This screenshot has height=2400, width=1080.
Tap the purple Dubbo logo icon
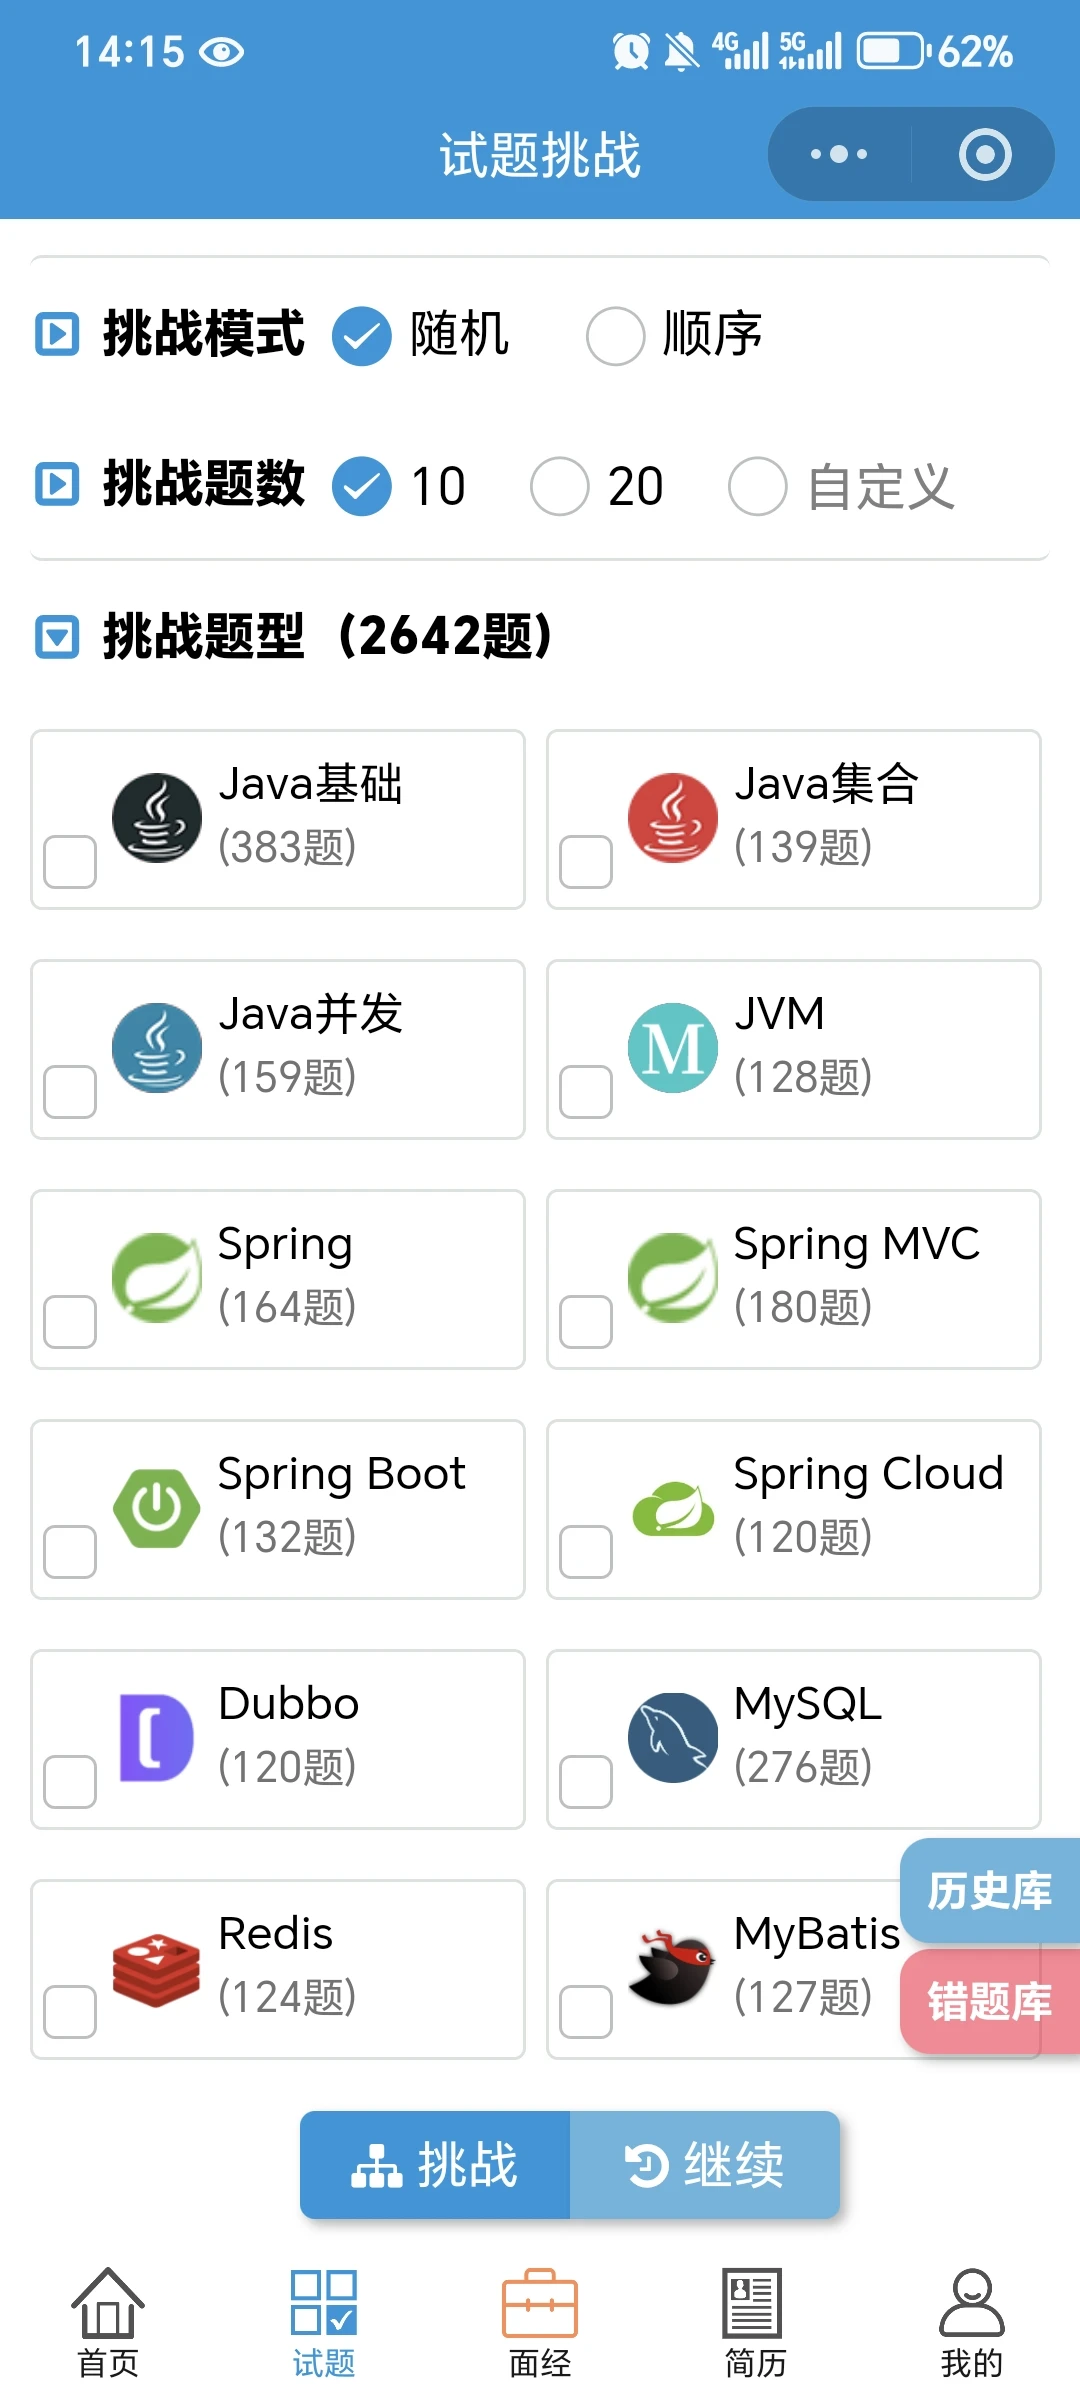[x=157, y=1738]
